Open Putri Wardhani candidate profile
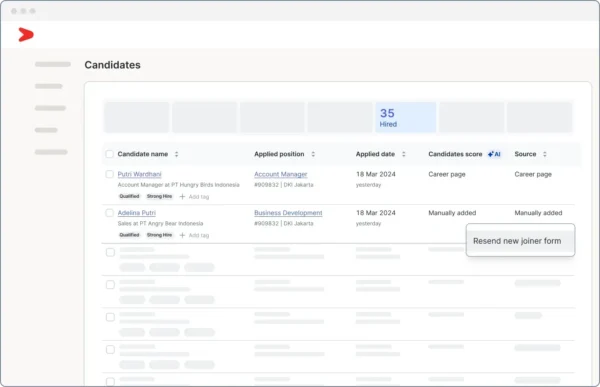 pyautogui.click(x=139, y=174)
